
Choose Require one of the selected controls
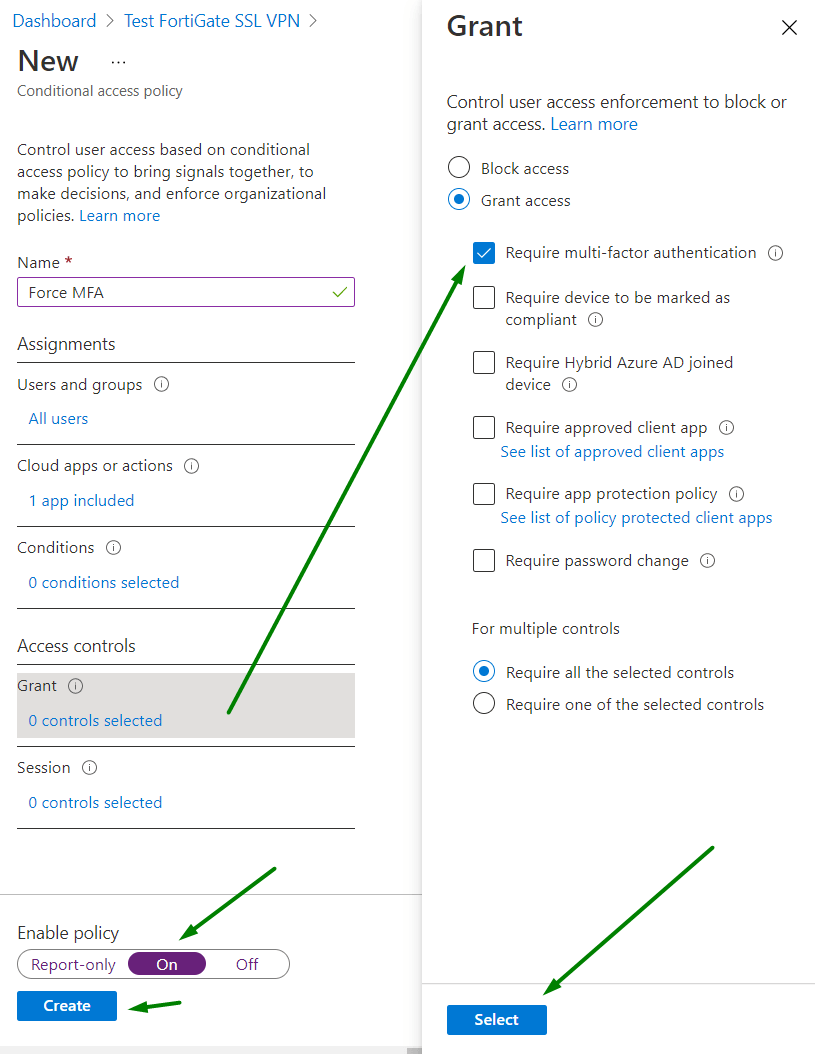pyautogui.click(x=484, y=704)
